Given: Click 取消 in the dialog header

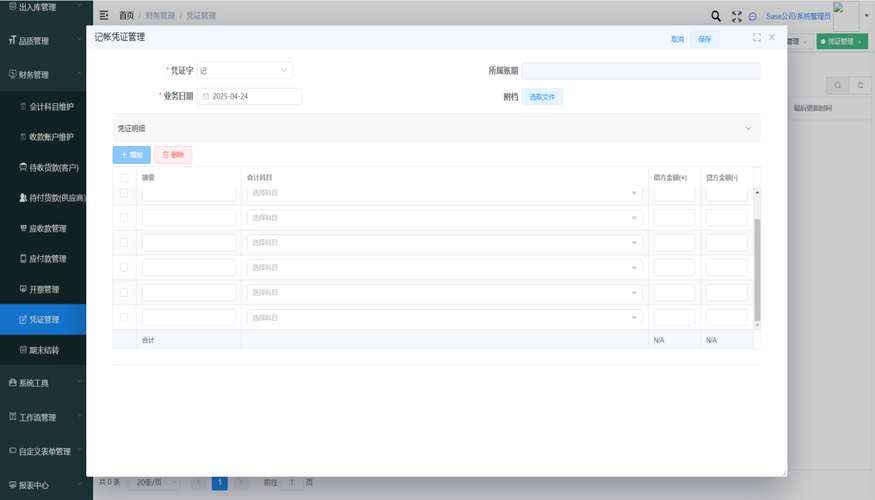Looking at the screenshot, I should point(677,39).
